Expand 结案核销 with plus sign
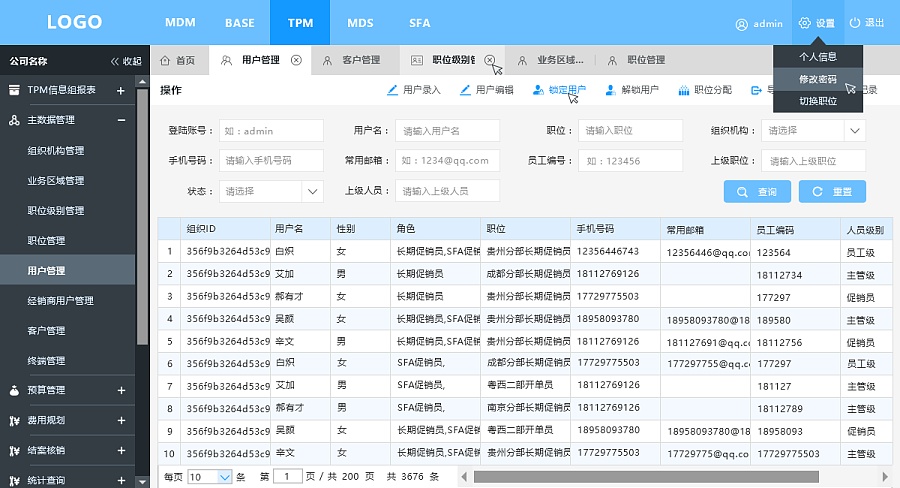Viewport: 900px width, 488px height. coord(121,451)
